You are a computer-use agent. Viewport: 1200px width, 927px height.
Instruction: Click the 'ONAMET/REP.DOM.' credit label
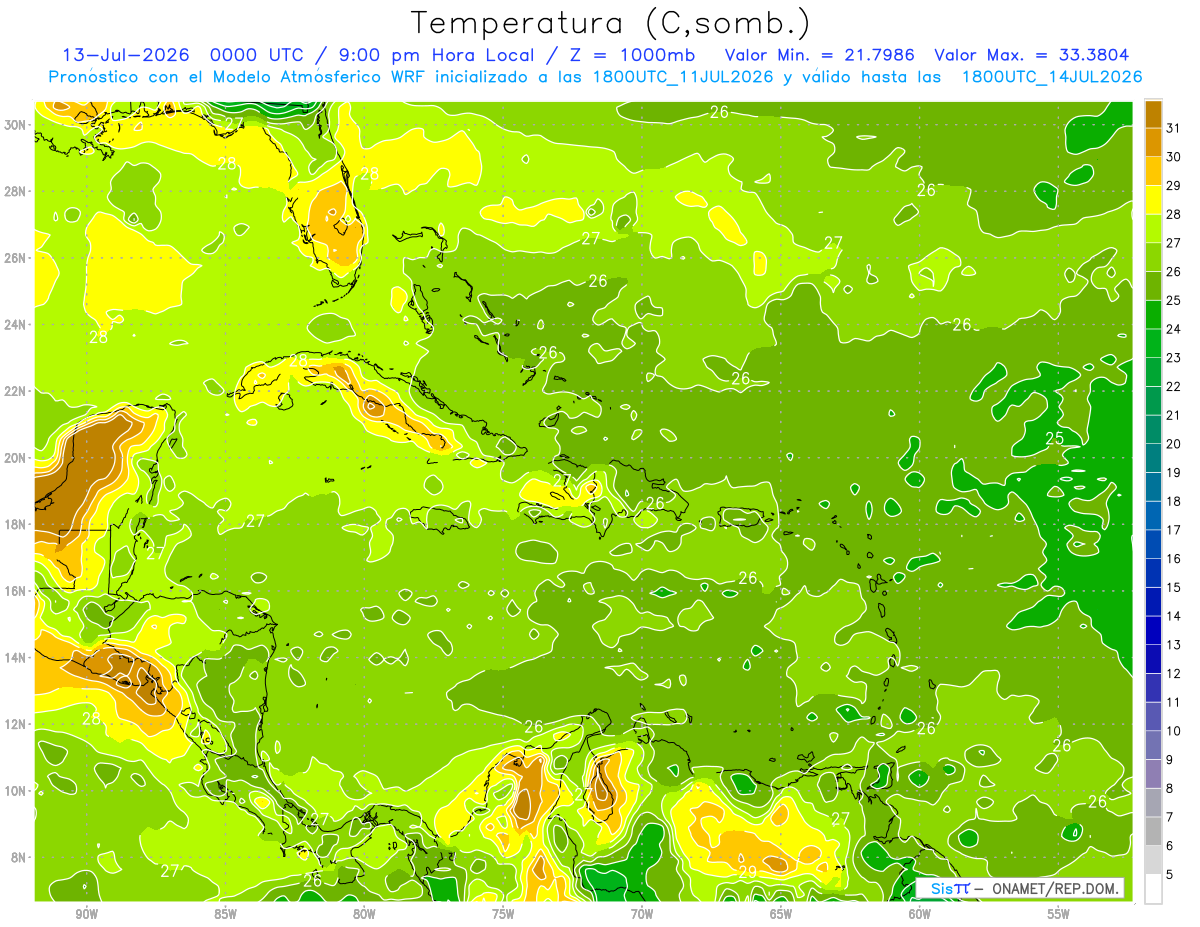click(x=1058, y=888)
